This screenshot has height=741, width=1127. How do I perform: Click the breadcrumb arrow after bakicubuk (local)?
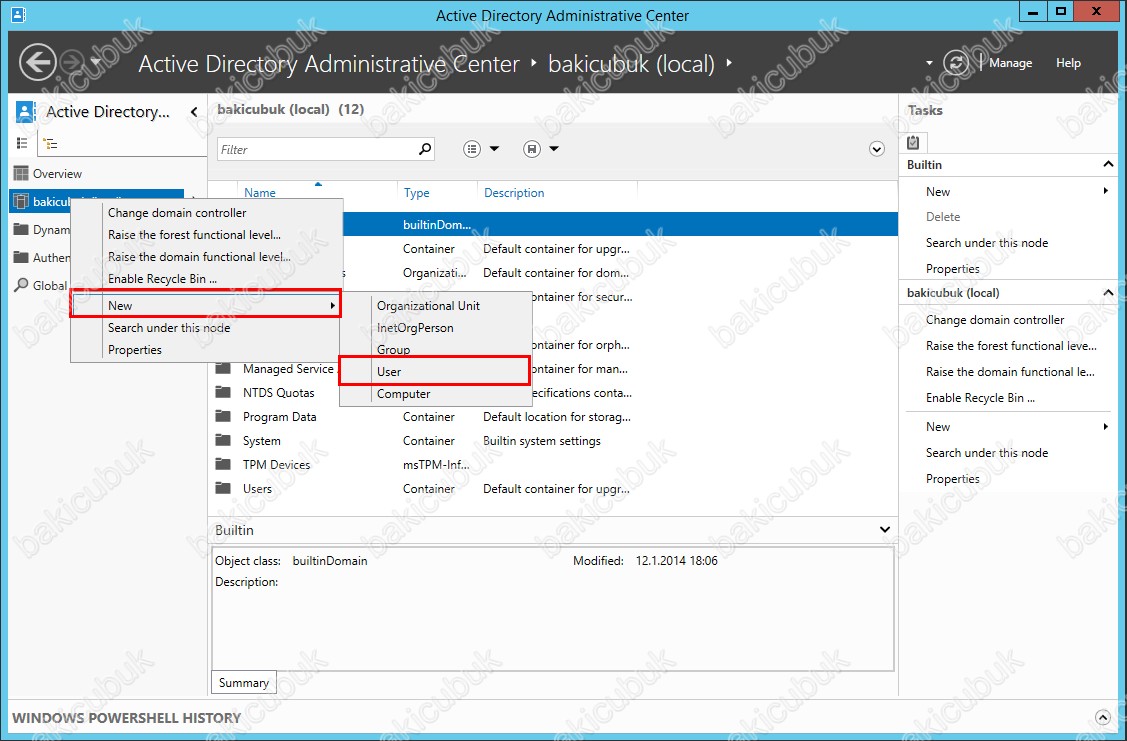729,63
